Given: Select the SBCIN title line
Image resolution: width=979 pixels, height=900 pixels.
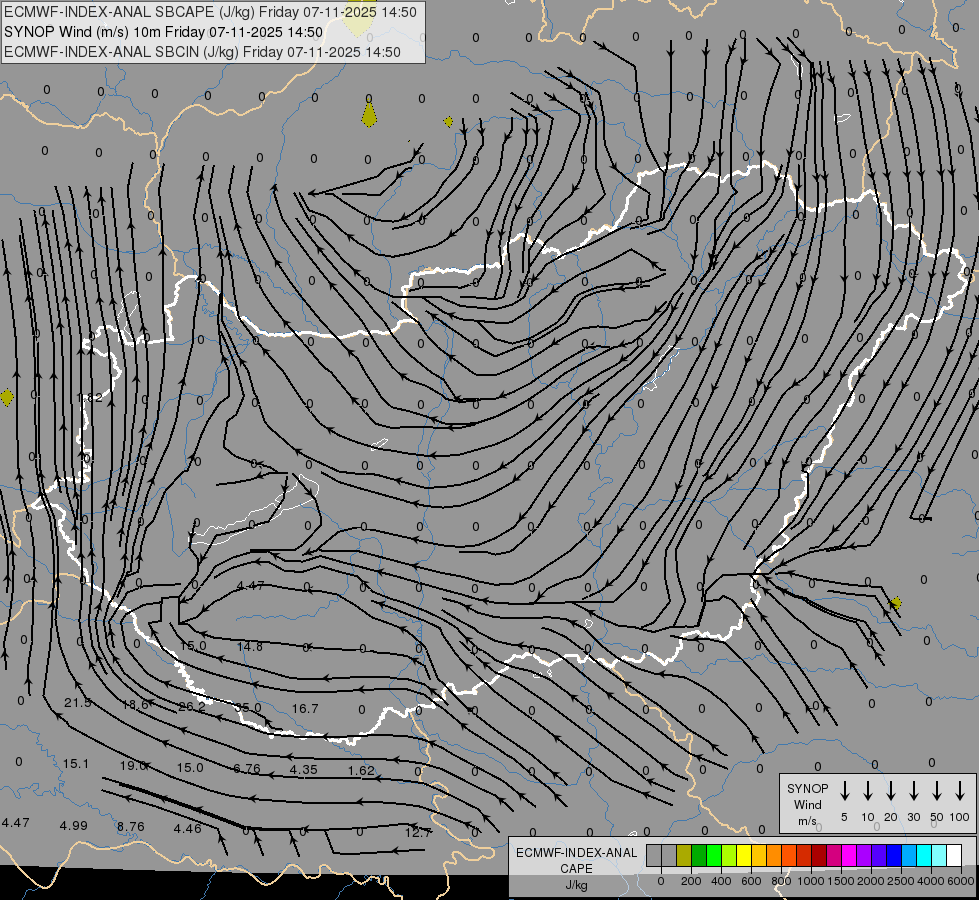Looking at the screenshot, I should coord(202,52).
